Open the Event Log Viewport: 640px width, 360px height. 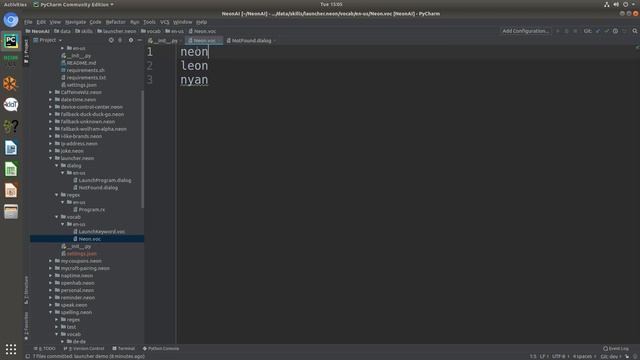pyautogui.click(x=616, y=349)
